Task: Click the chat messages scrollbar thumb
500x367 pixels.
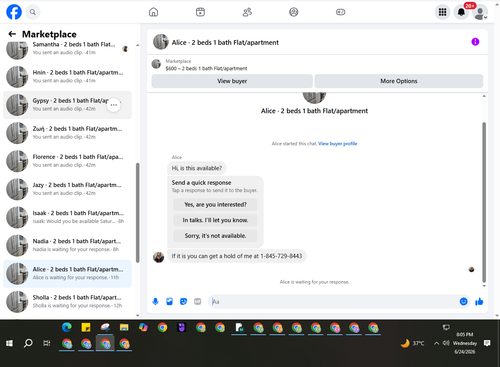Action: (x=484, y=202)
